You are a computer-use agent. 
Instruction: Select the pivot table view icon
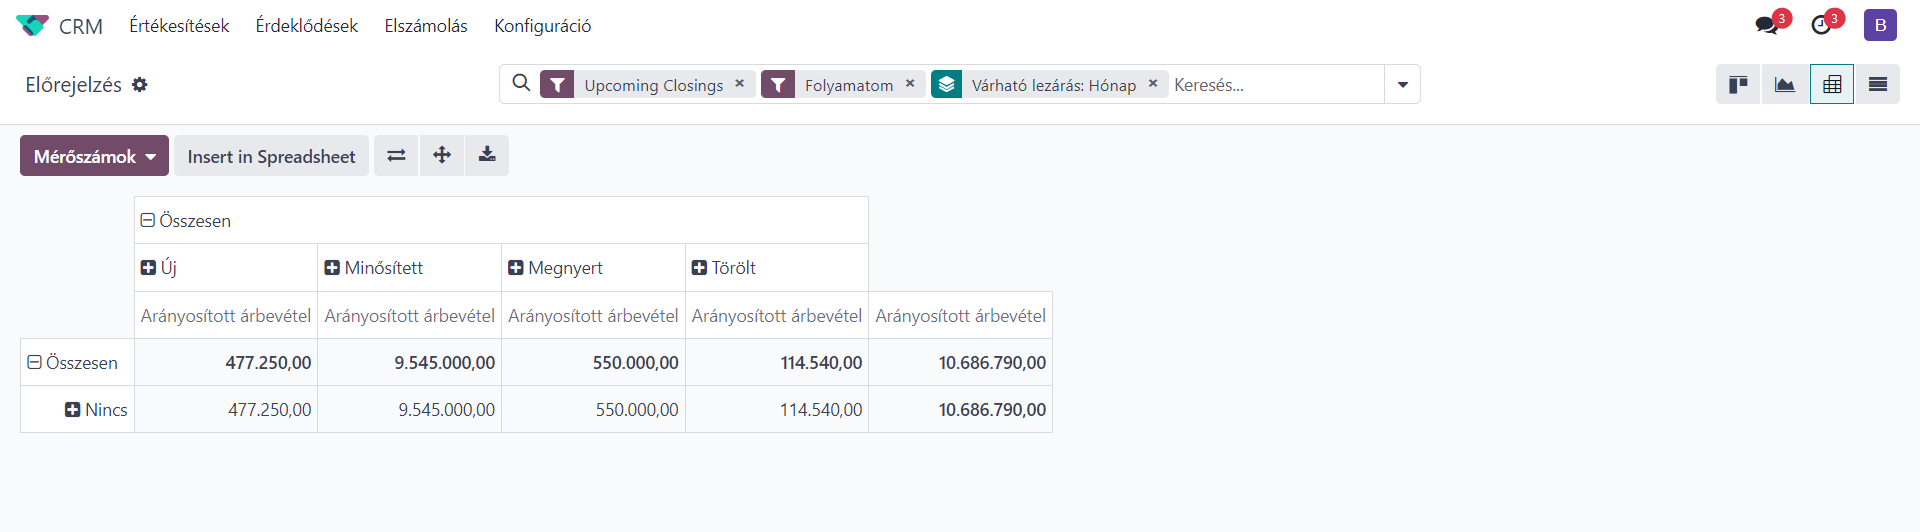(1832, 85)
